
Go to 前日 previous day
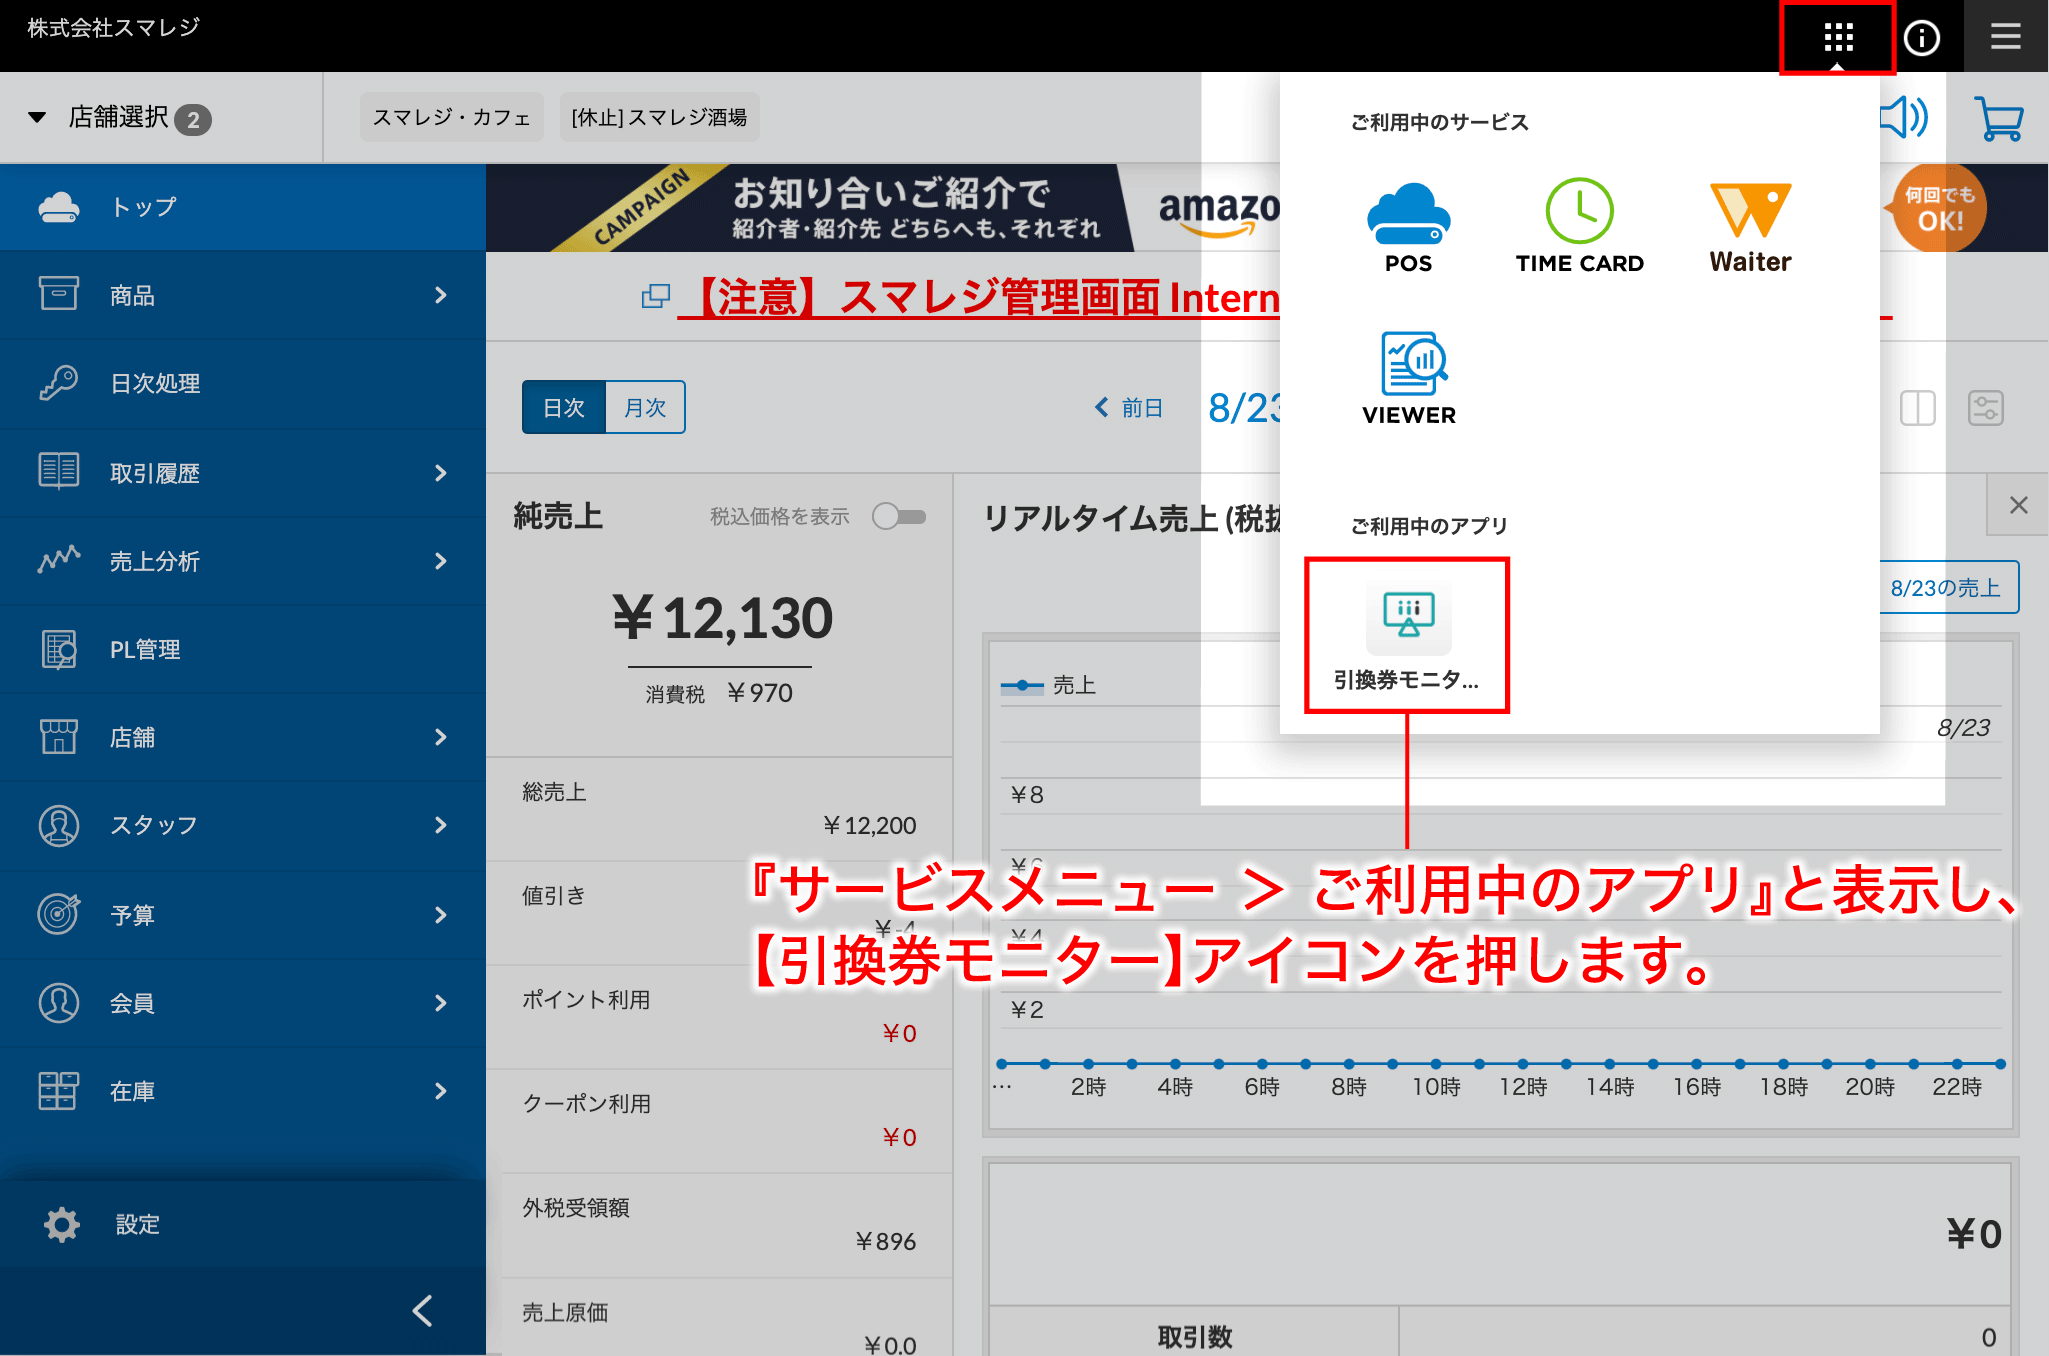tap(1128, 408)
